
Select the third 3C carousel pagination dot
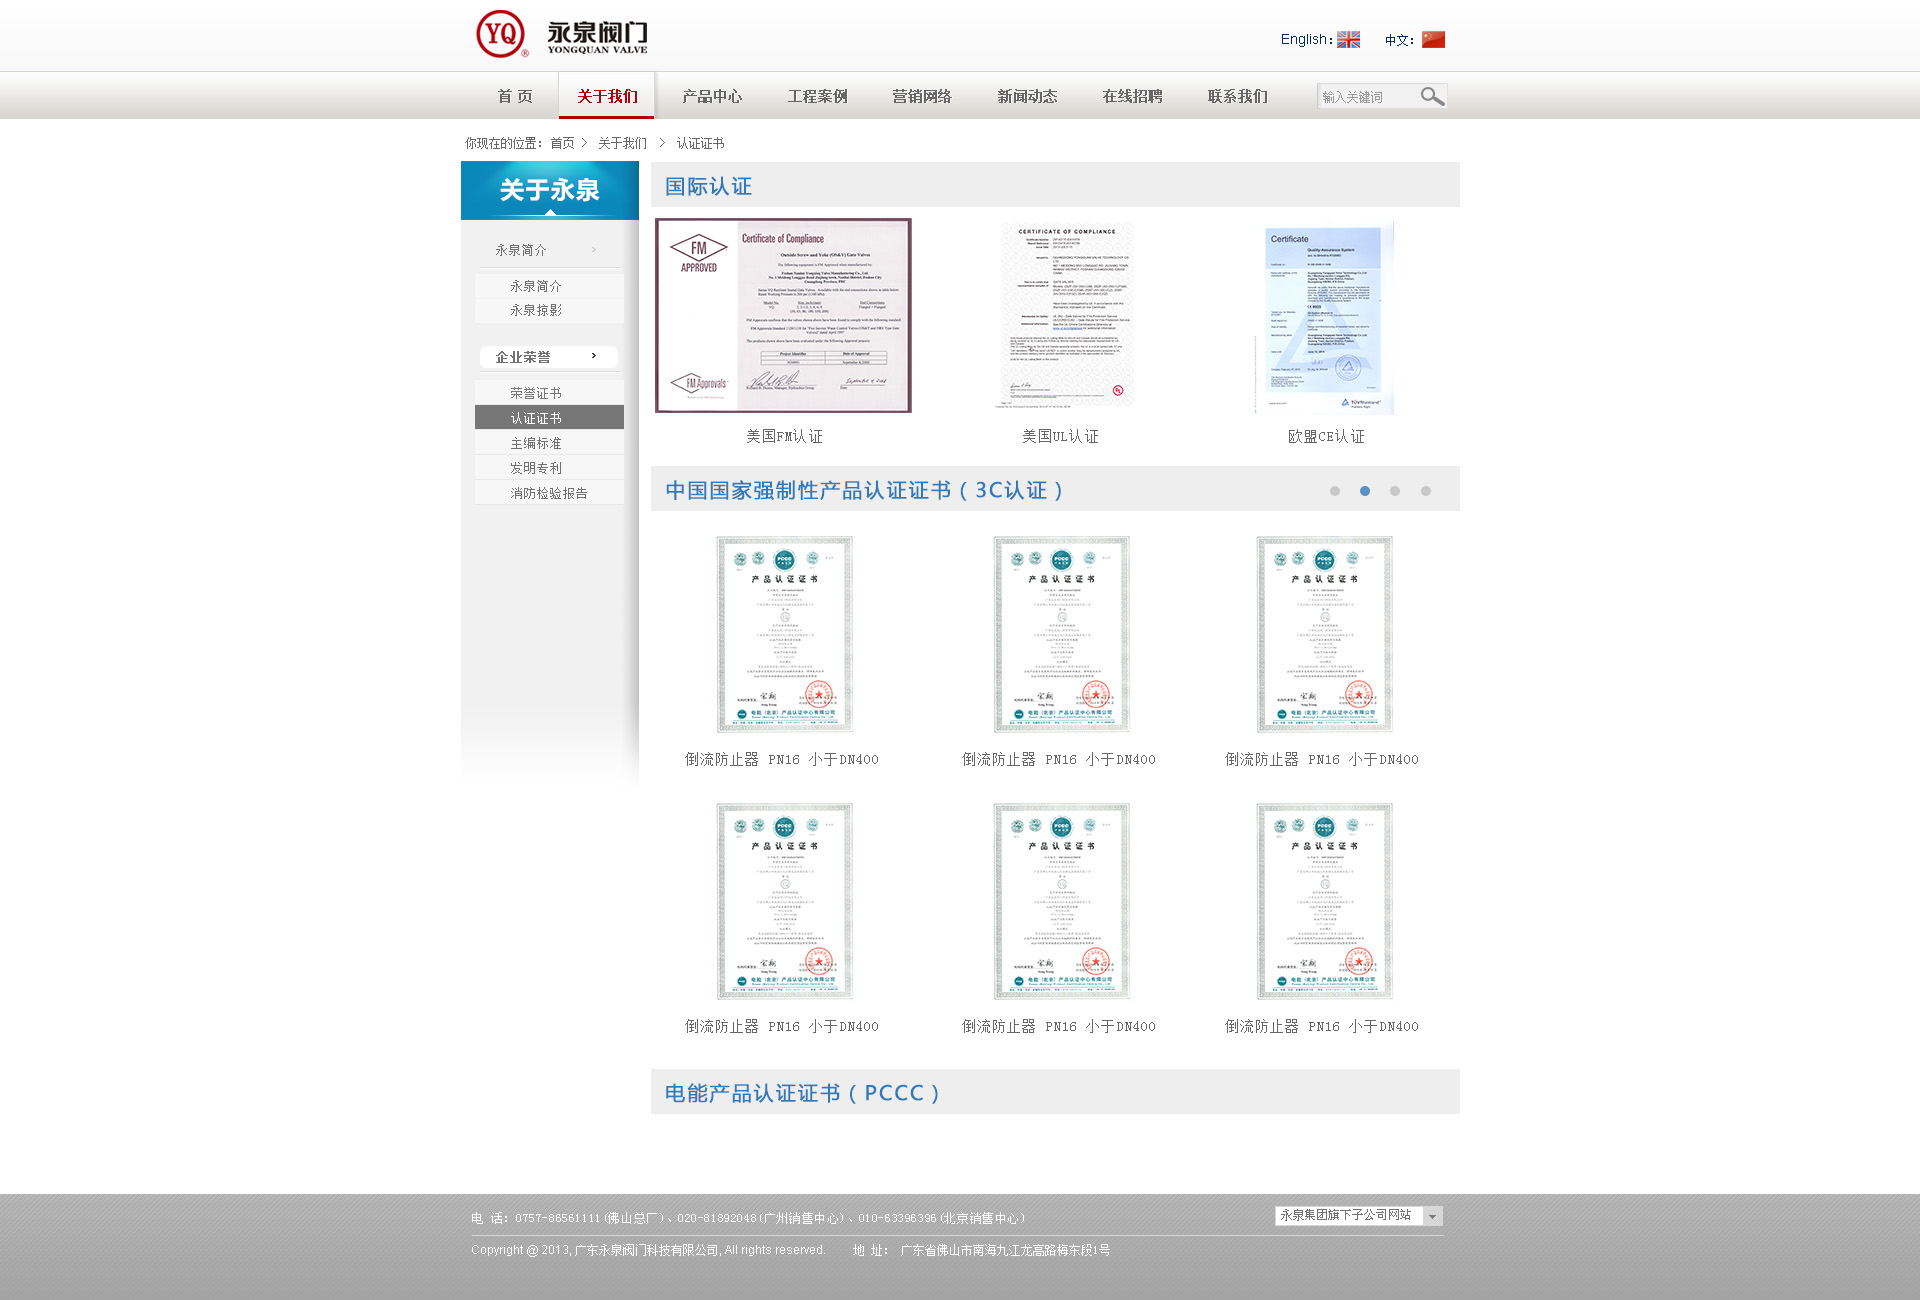pyautogui.click(x=1395, y=491)
